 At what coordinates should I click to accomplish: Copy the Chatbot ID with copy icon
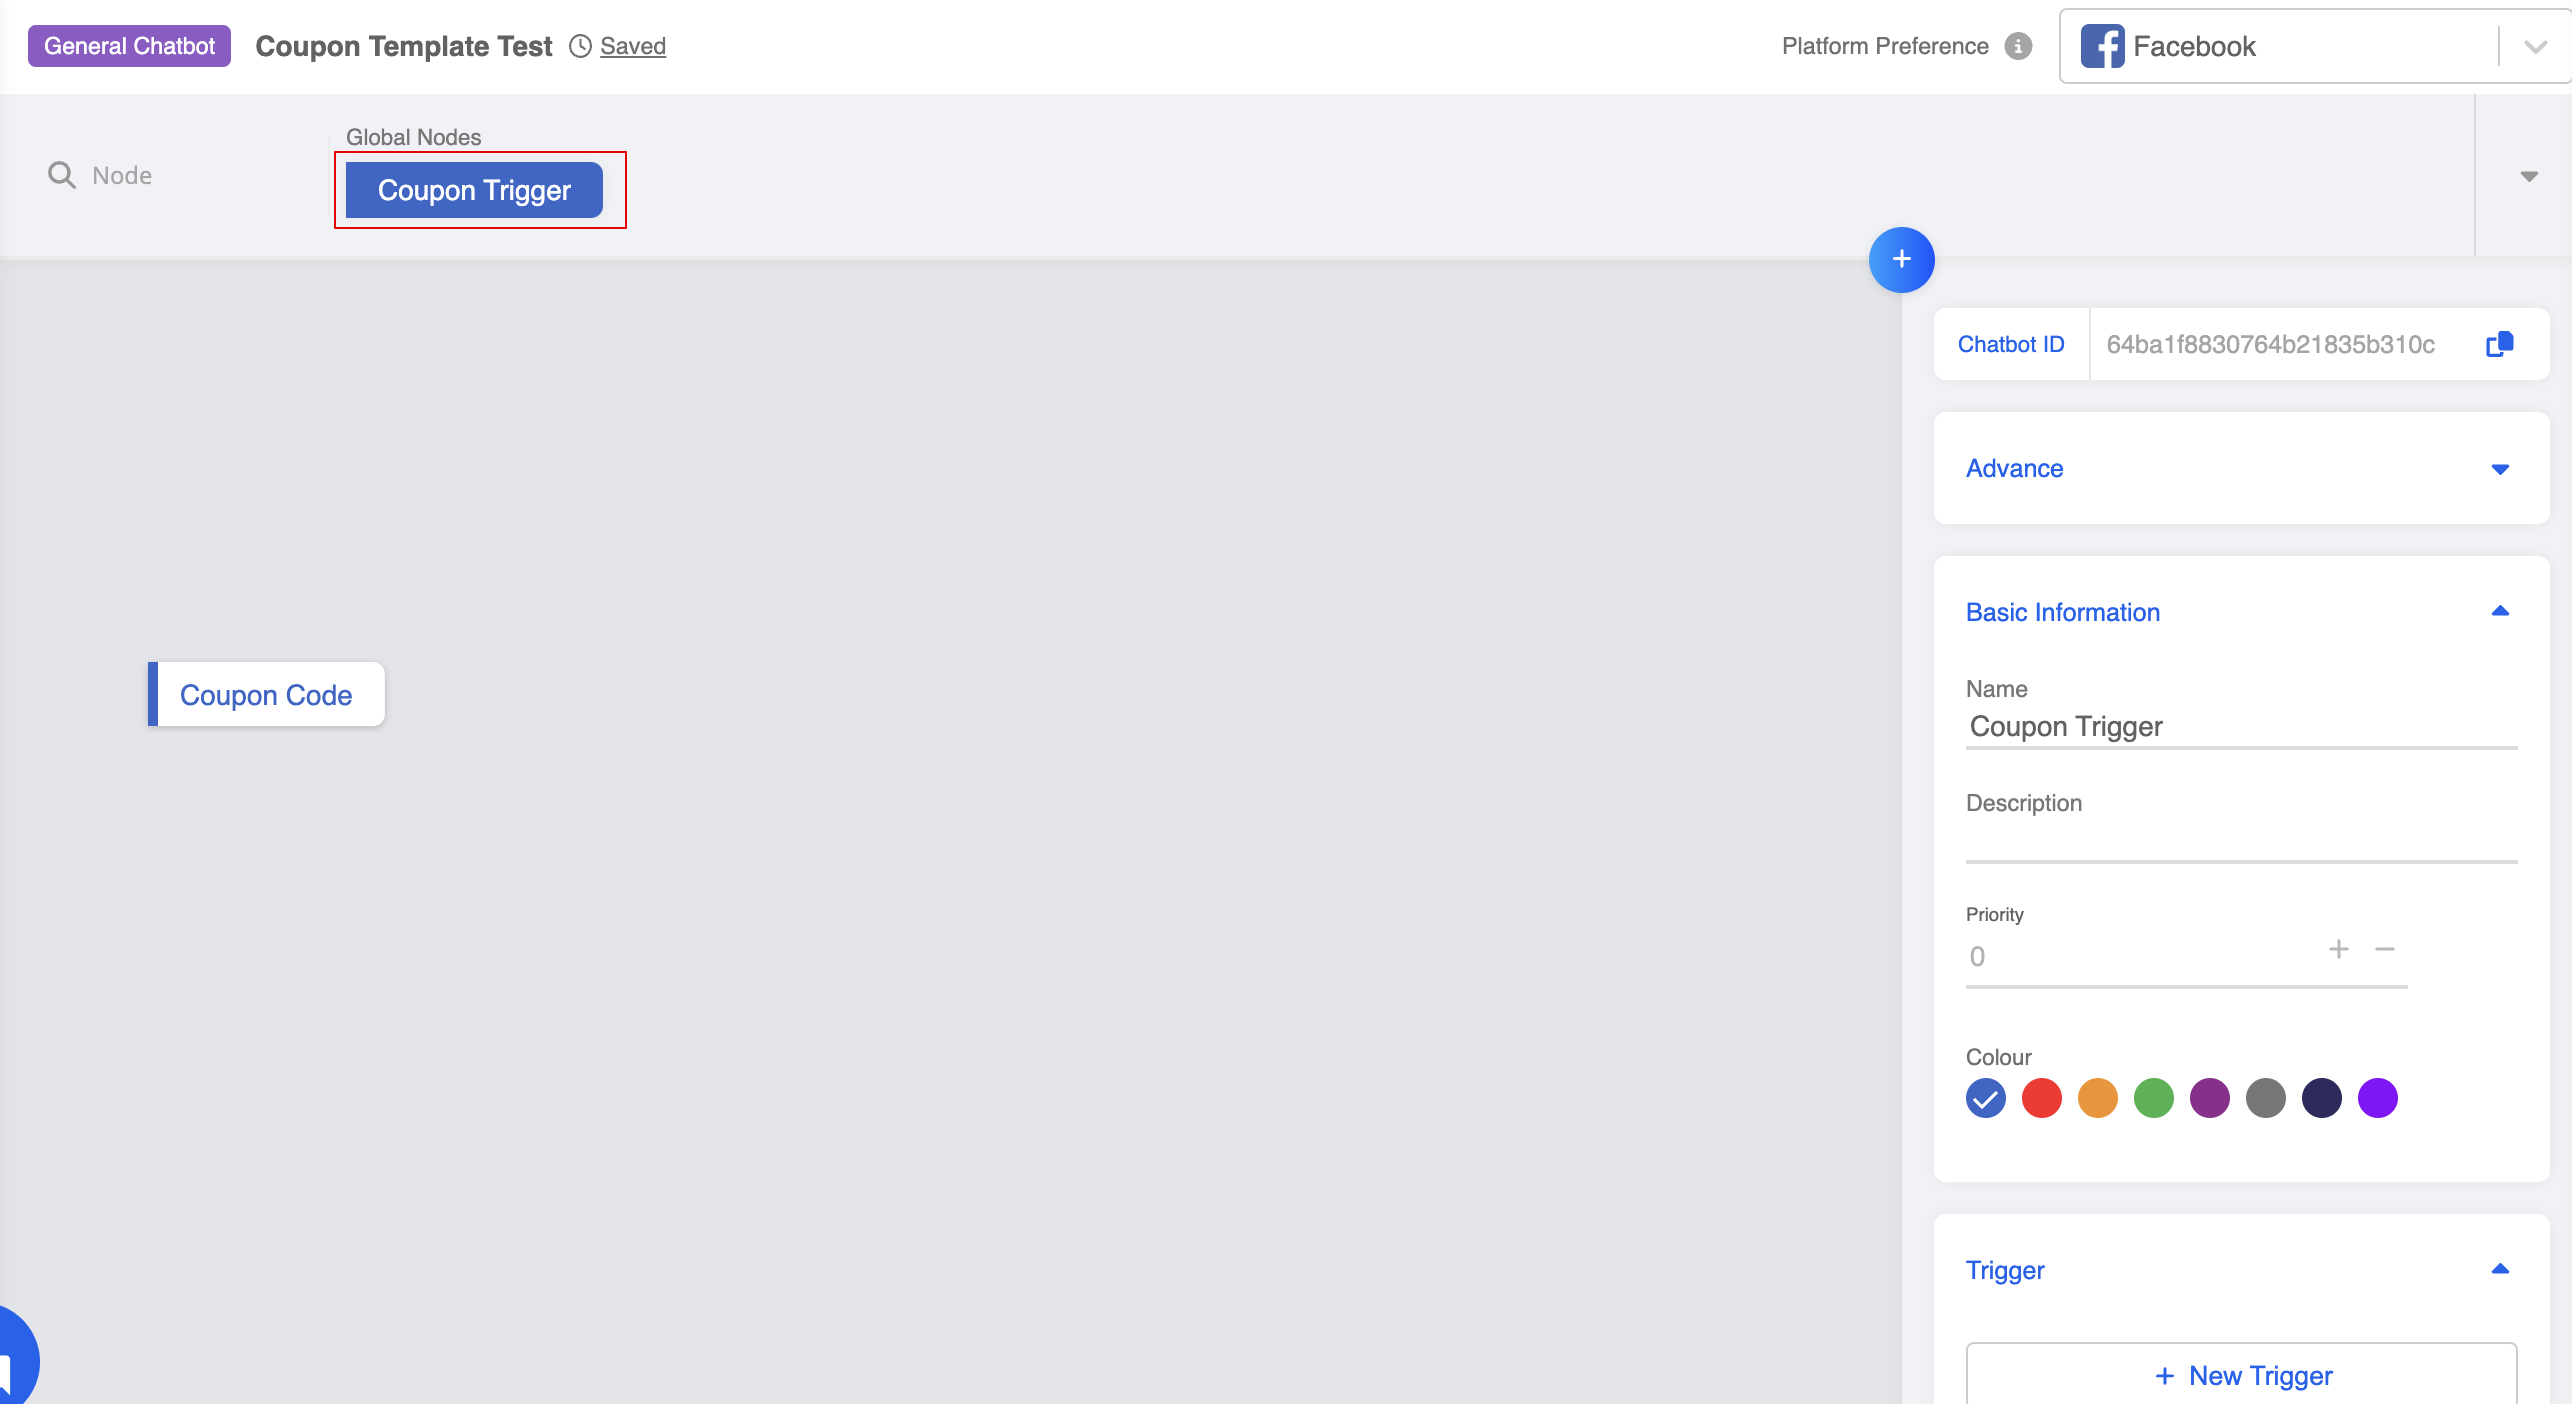coord(2499,344)
